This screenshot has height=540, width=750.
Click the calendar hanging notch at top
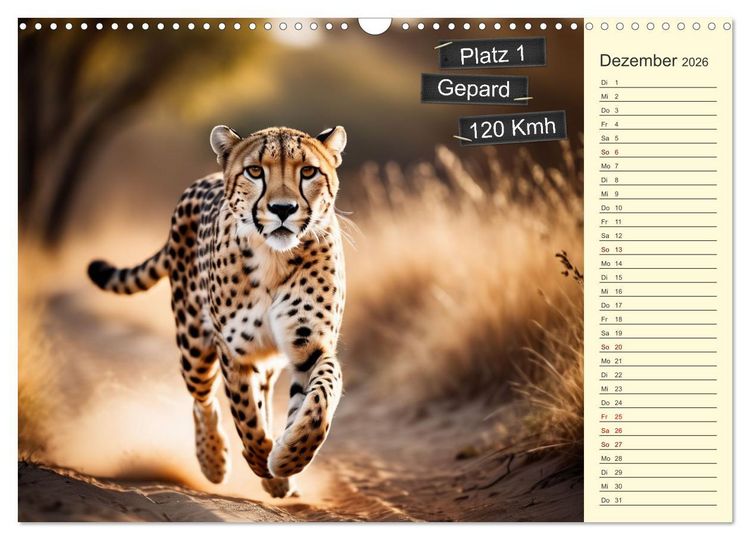coord(375,25)
